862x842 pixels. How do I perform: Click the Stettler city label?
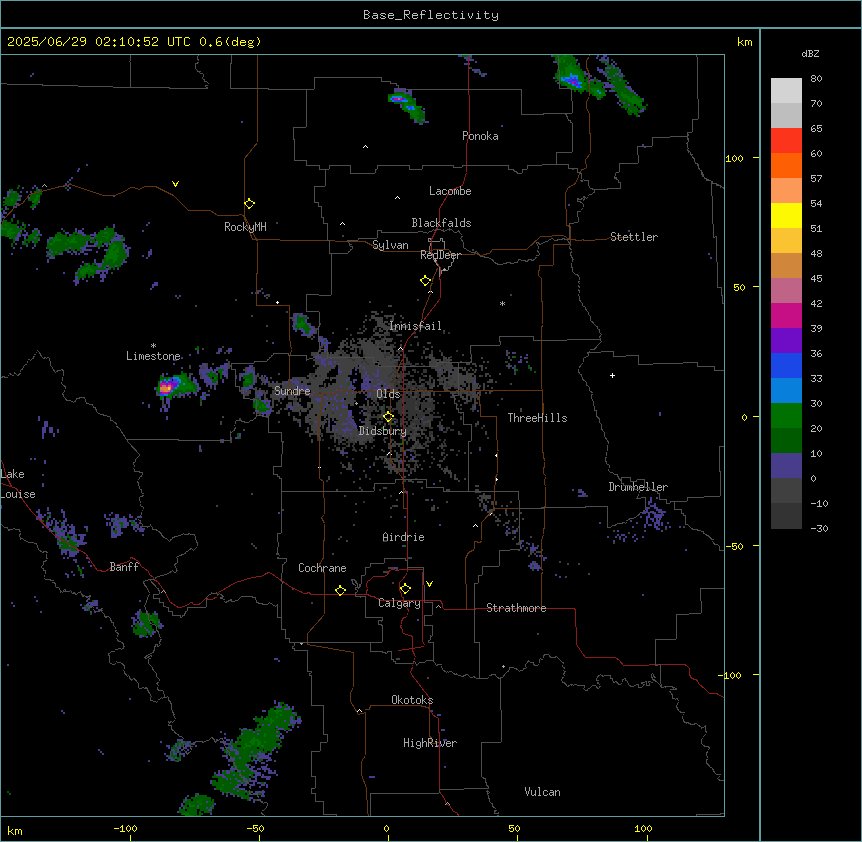click(634, 237)
